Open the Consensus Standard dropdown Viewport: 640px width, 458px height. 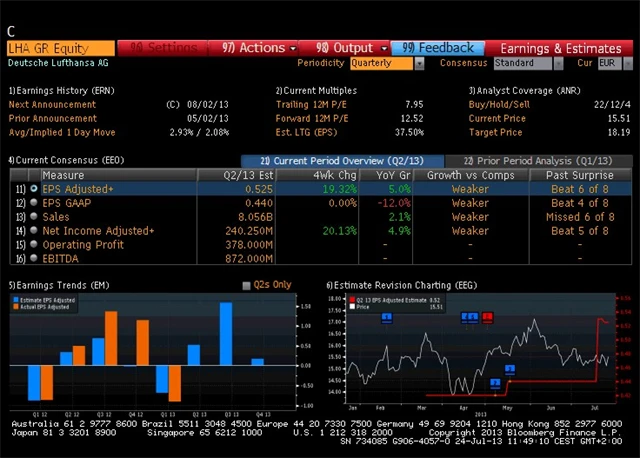pyautogui.click(x=528, y=63)
